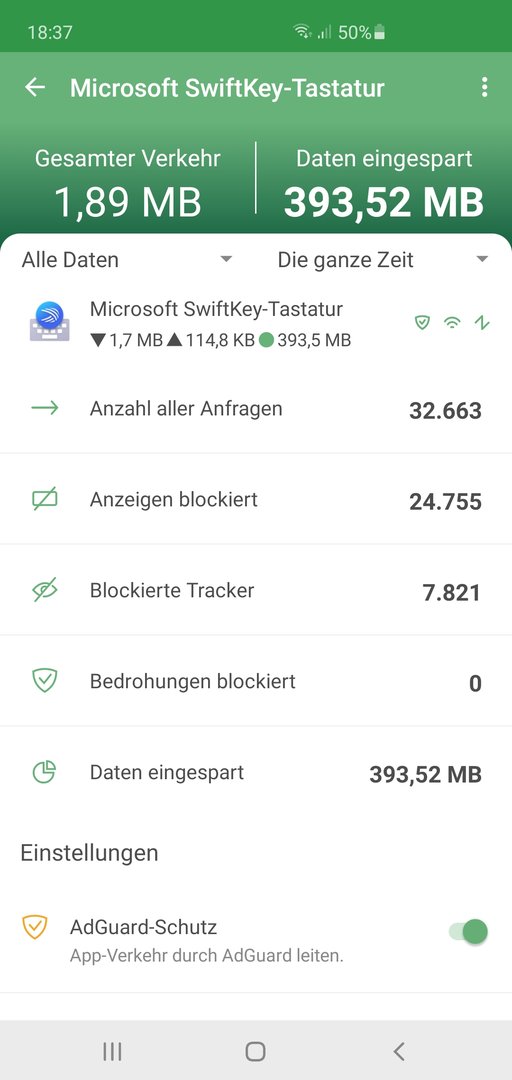512x1080 pixels.
Task: Open the Alle Daten dropdown
Action: tap(127, 260)
